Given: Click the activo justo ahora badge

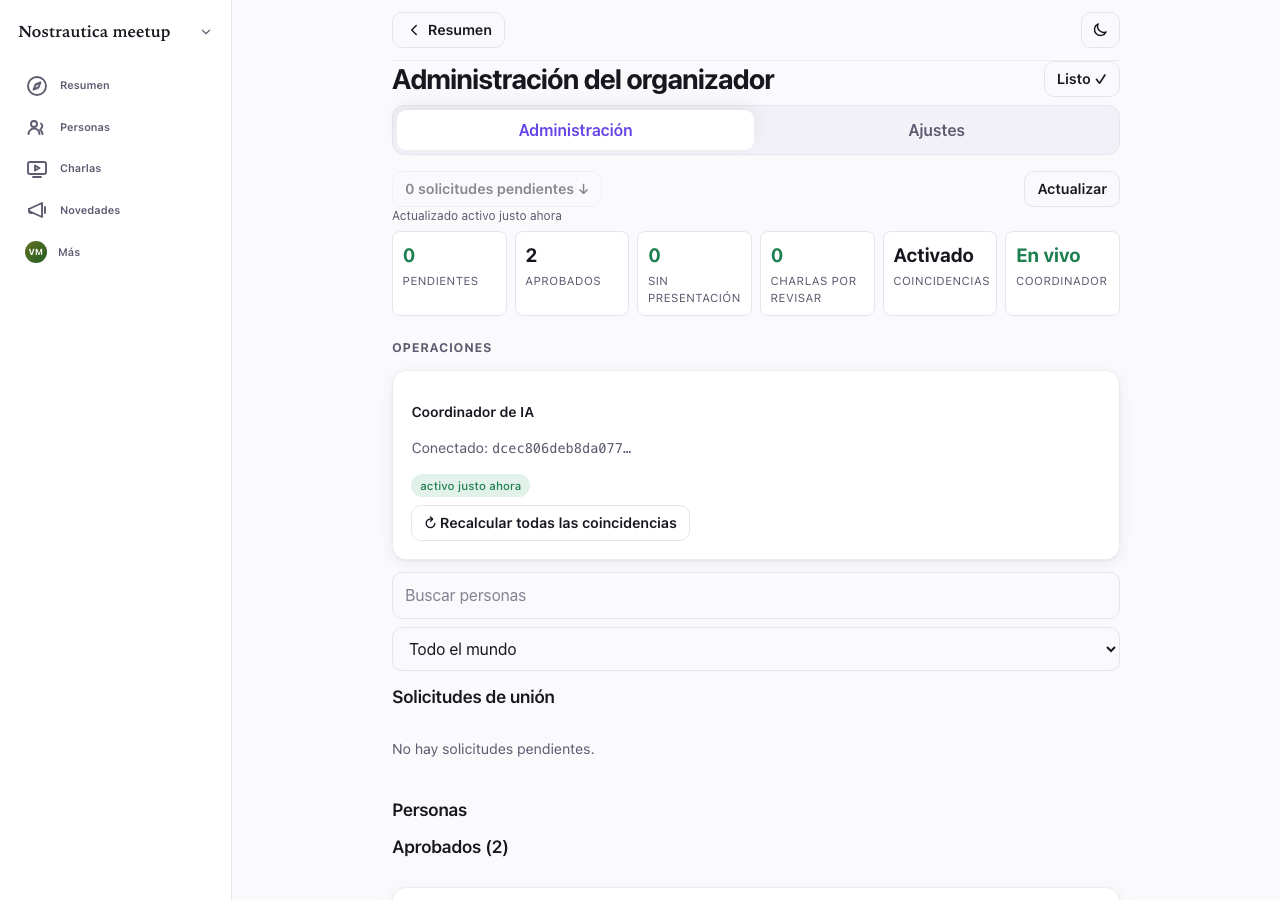Looking at the screenshot, I should (470, 486).
